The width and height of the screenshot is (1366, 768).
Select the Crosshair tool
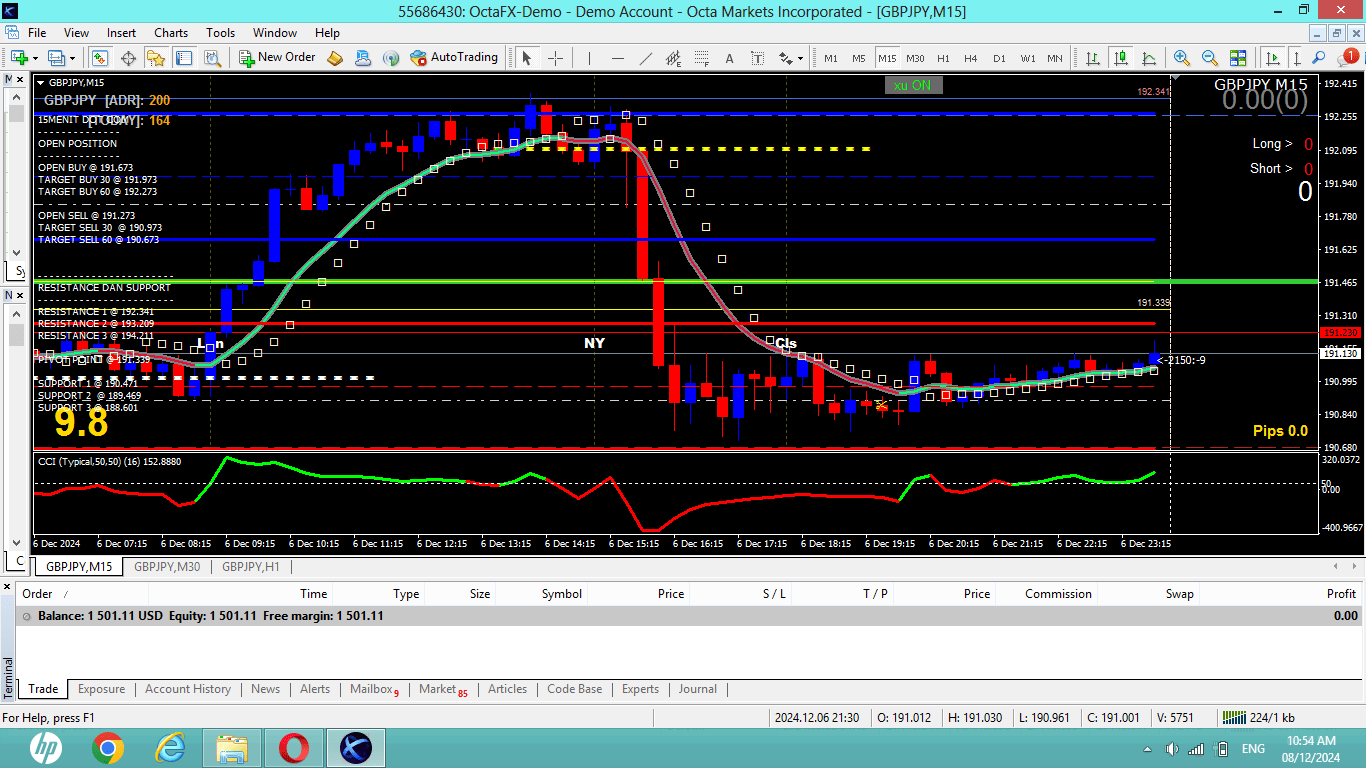pos(555,58)
